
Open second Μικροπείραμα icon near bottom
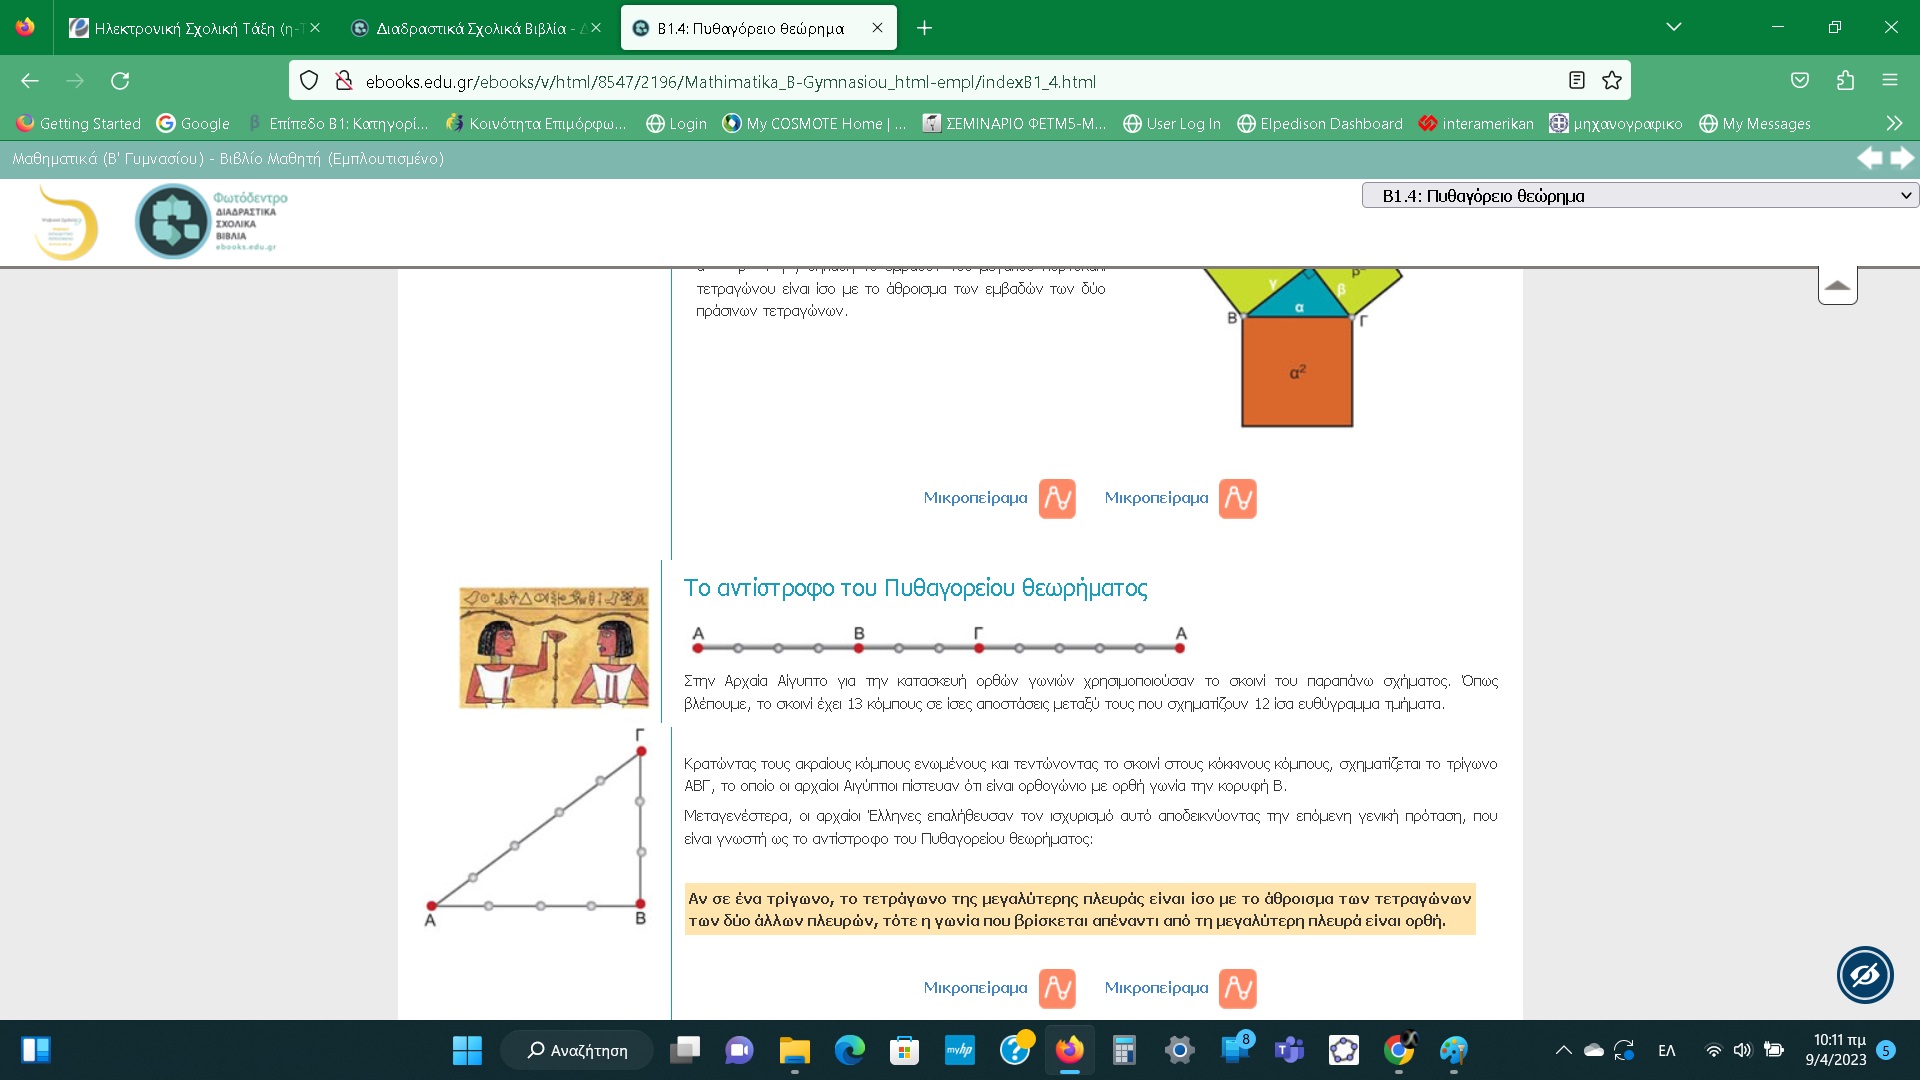[x=1237, y=988]
